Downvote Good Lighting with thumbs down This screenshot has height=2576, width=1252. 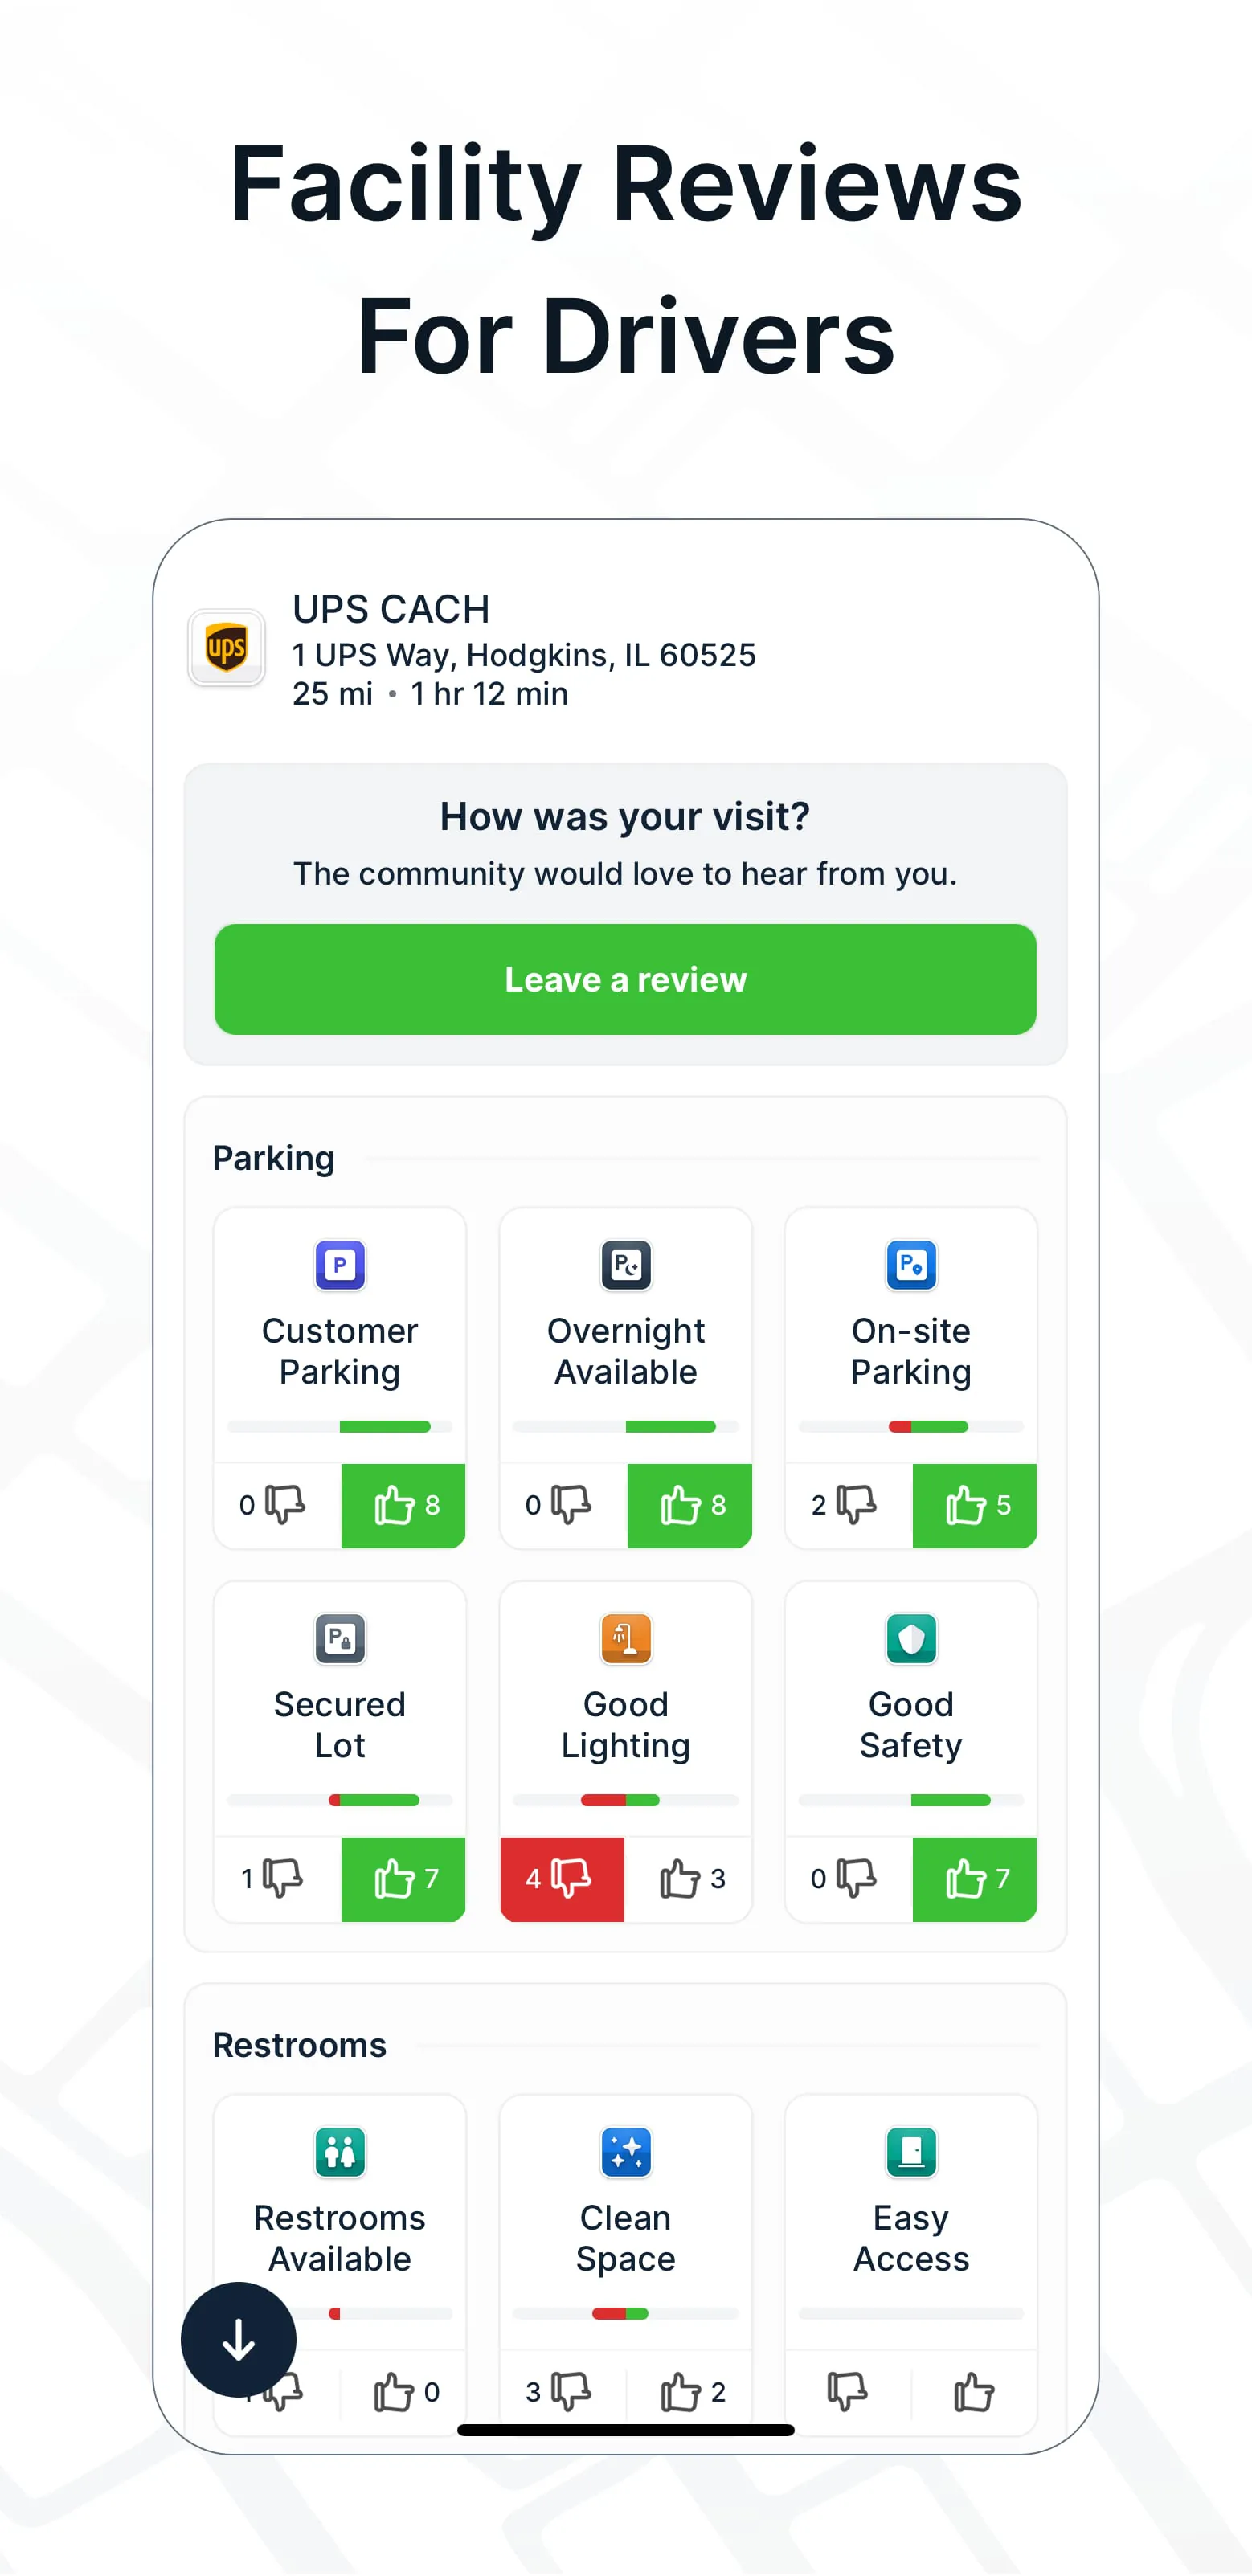click(x=562, y=1880)
